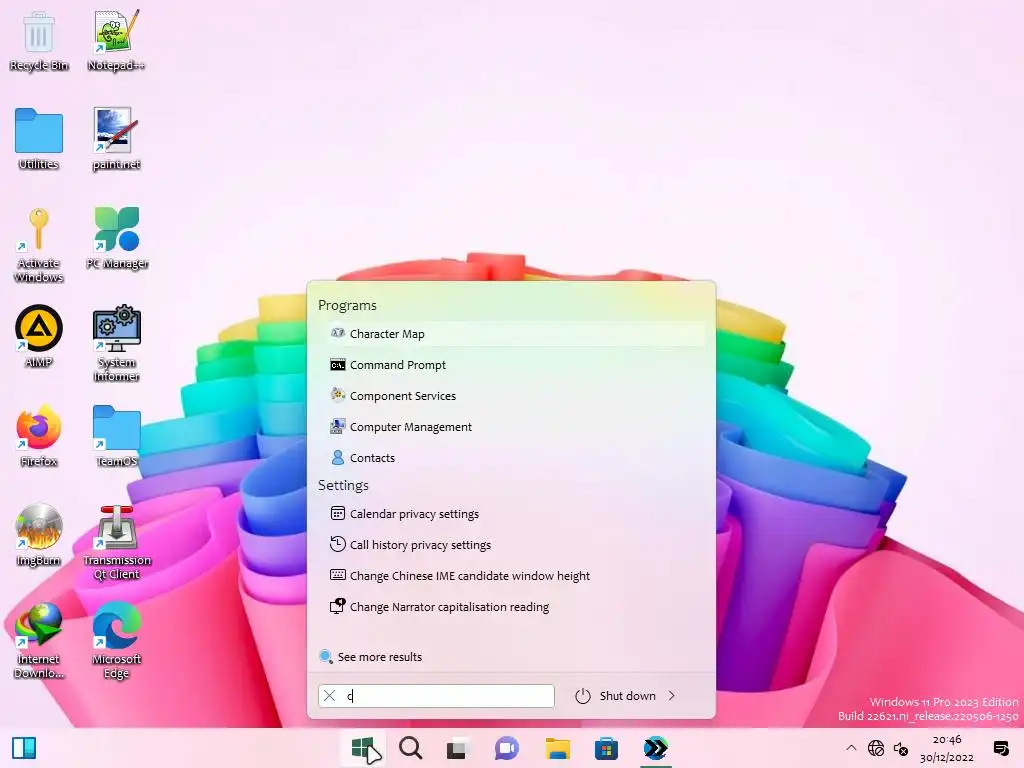Open PC Manager desktop shortcut

pyautogui.click(x=116, y=238)
